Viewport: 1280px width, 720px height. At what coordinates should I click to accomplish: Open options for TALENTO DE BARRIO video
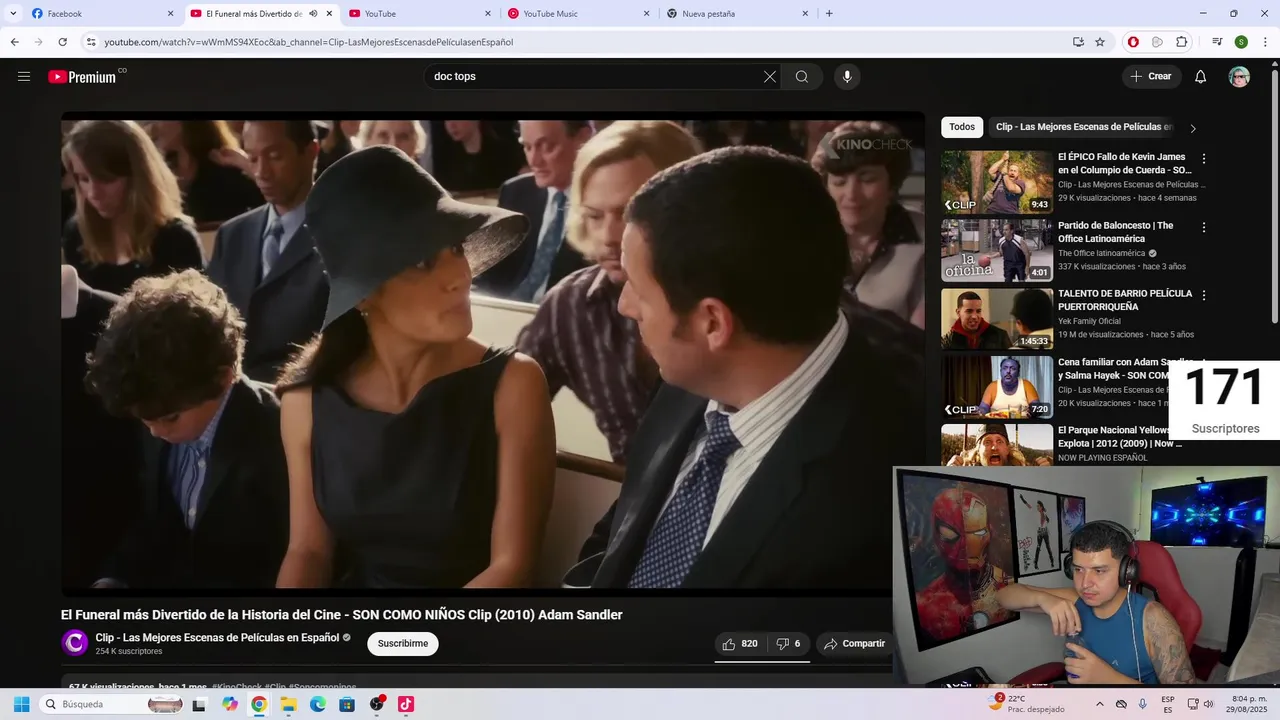[x=1204, y=296]
